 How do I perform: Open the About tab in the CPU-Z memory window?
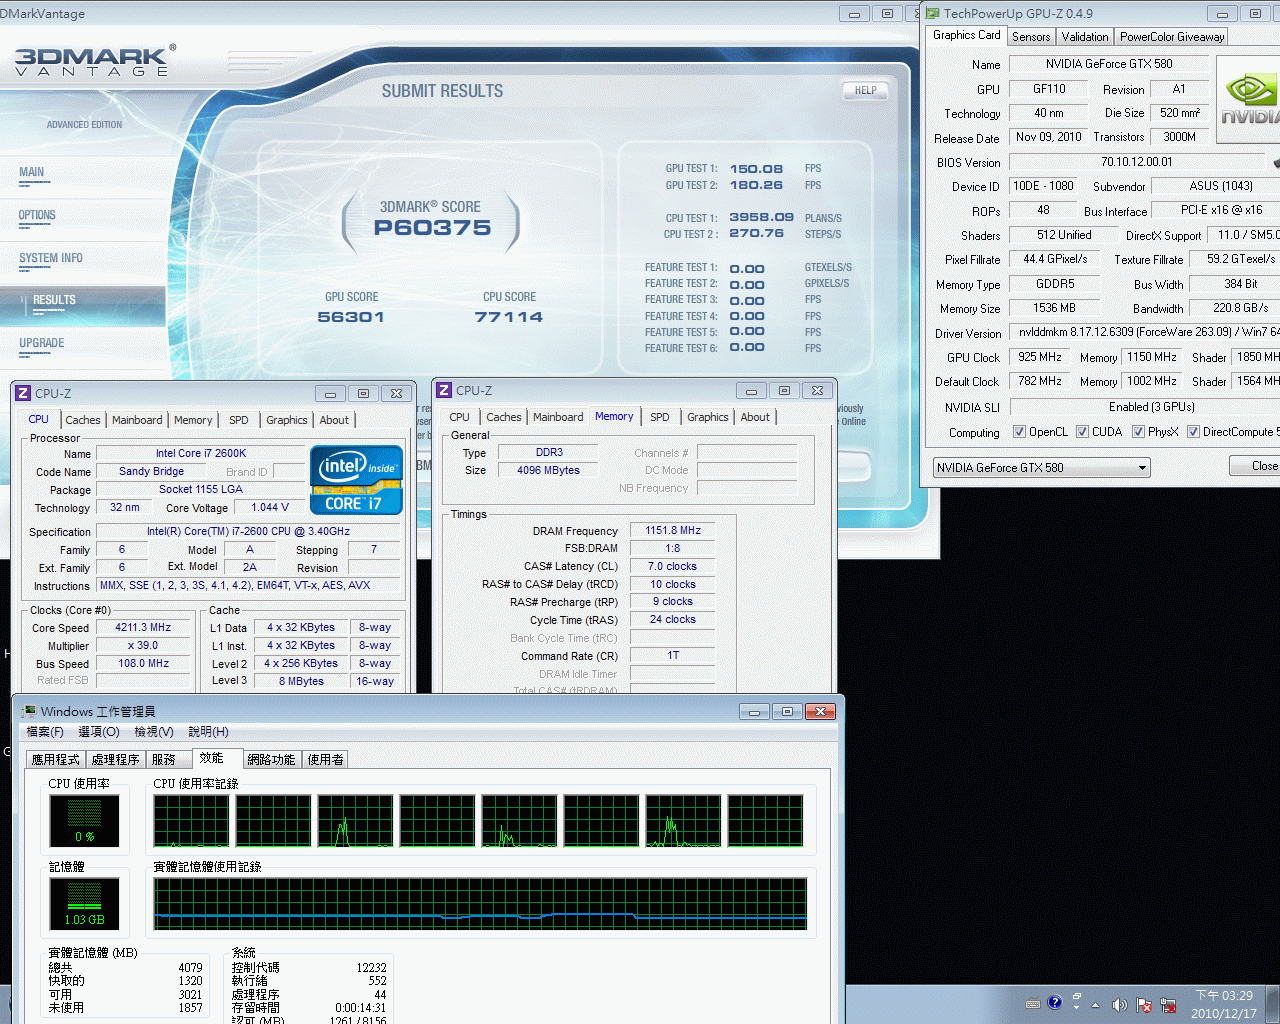755,417
